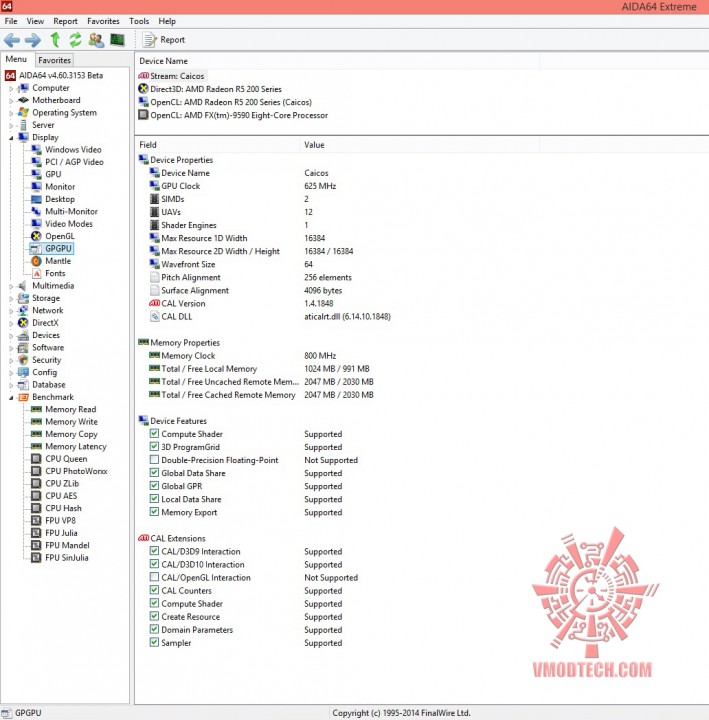Click the Field column header

tap(218, 145)
